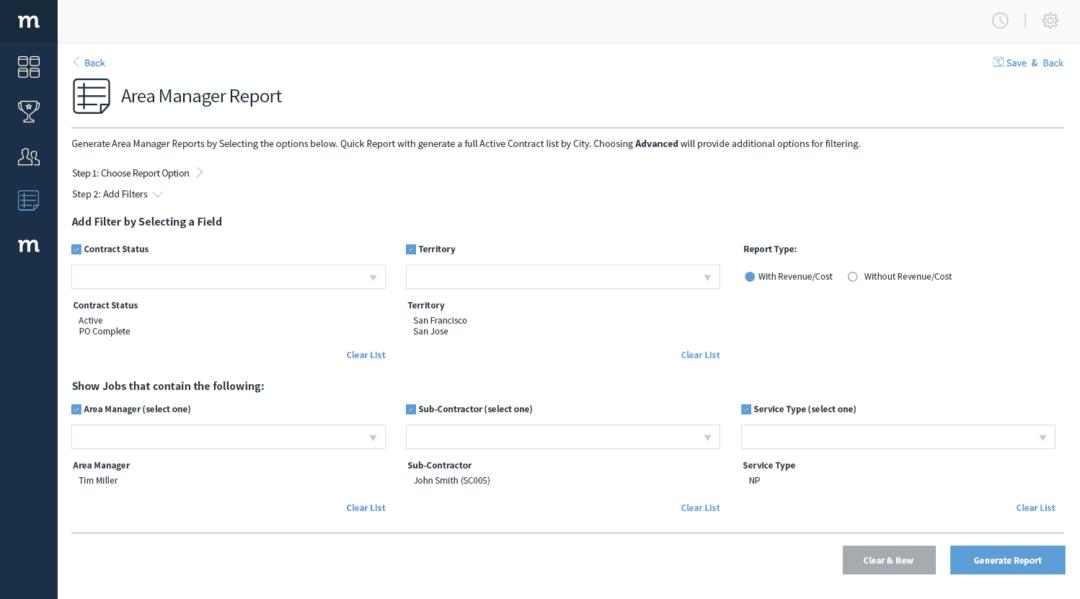Expand Step 1: Choose Report Option
This screenshot has width=1080, height=599.
131,172
